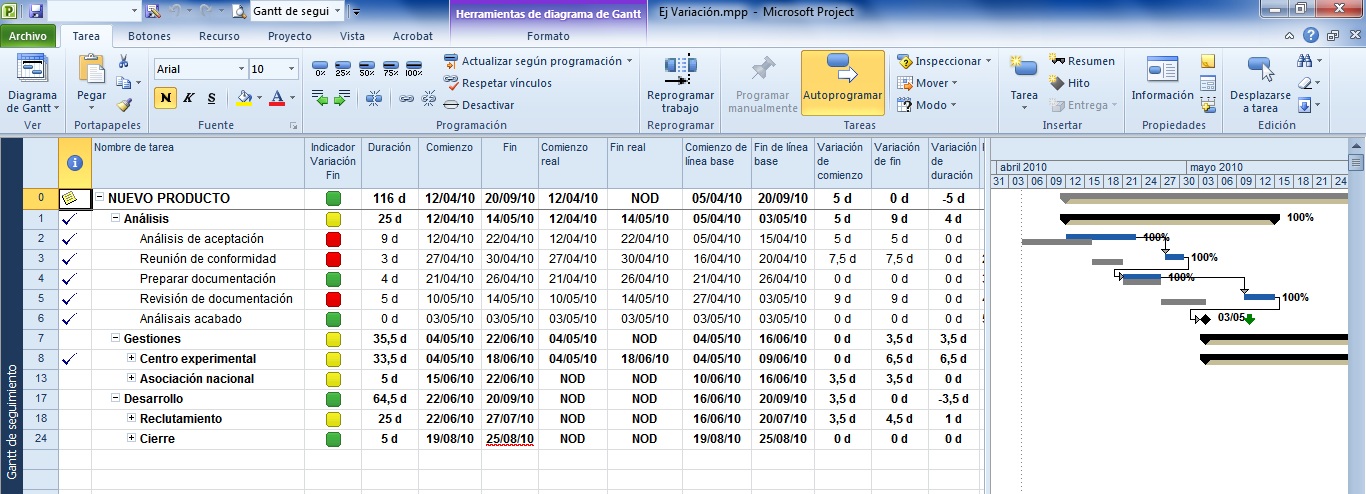Viewport: 1366px width, 494px height.
Task: Mark task 0% complete
Action: pos(320,69)
